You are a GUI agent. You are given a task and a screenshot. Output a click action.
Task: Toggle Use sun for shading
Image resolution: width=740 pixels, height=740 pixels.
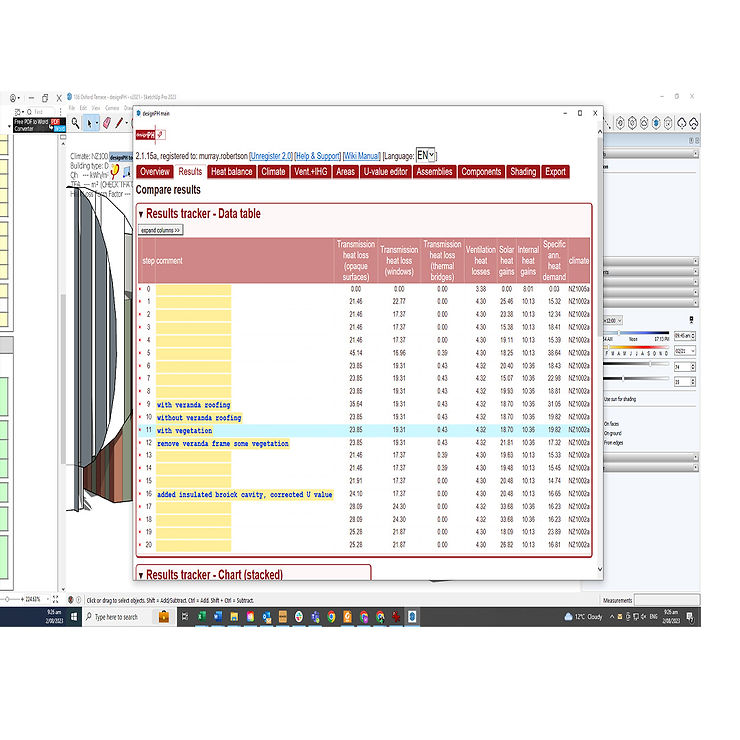click(x=620, y=399)
